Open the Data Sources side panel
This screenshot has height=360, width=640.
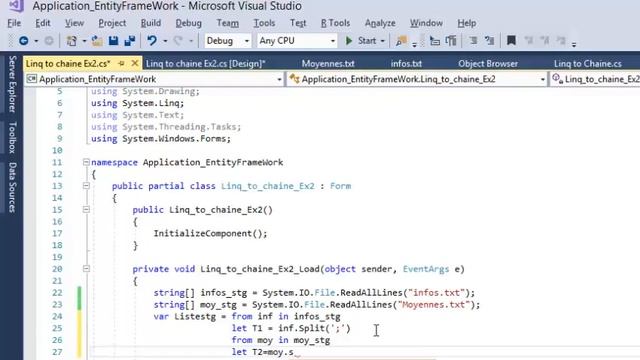12,187
